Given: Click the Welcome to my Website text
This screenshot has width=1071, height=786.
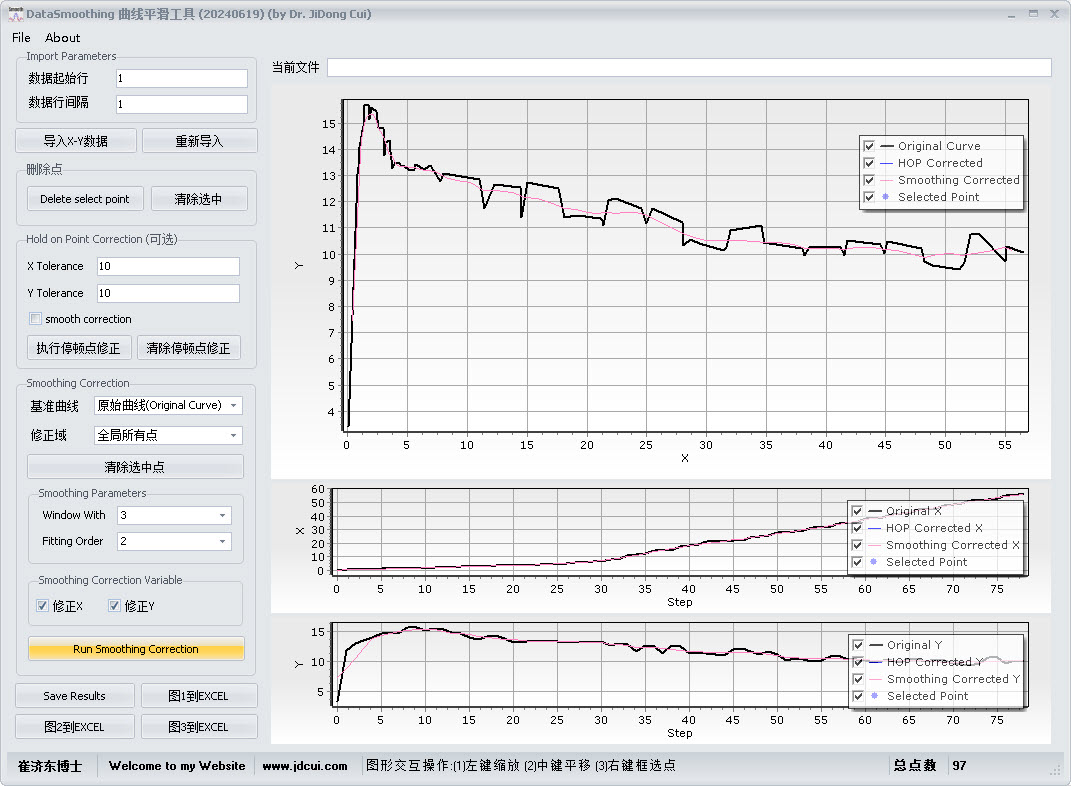Looking at the screenshot, I should [177, 766].
